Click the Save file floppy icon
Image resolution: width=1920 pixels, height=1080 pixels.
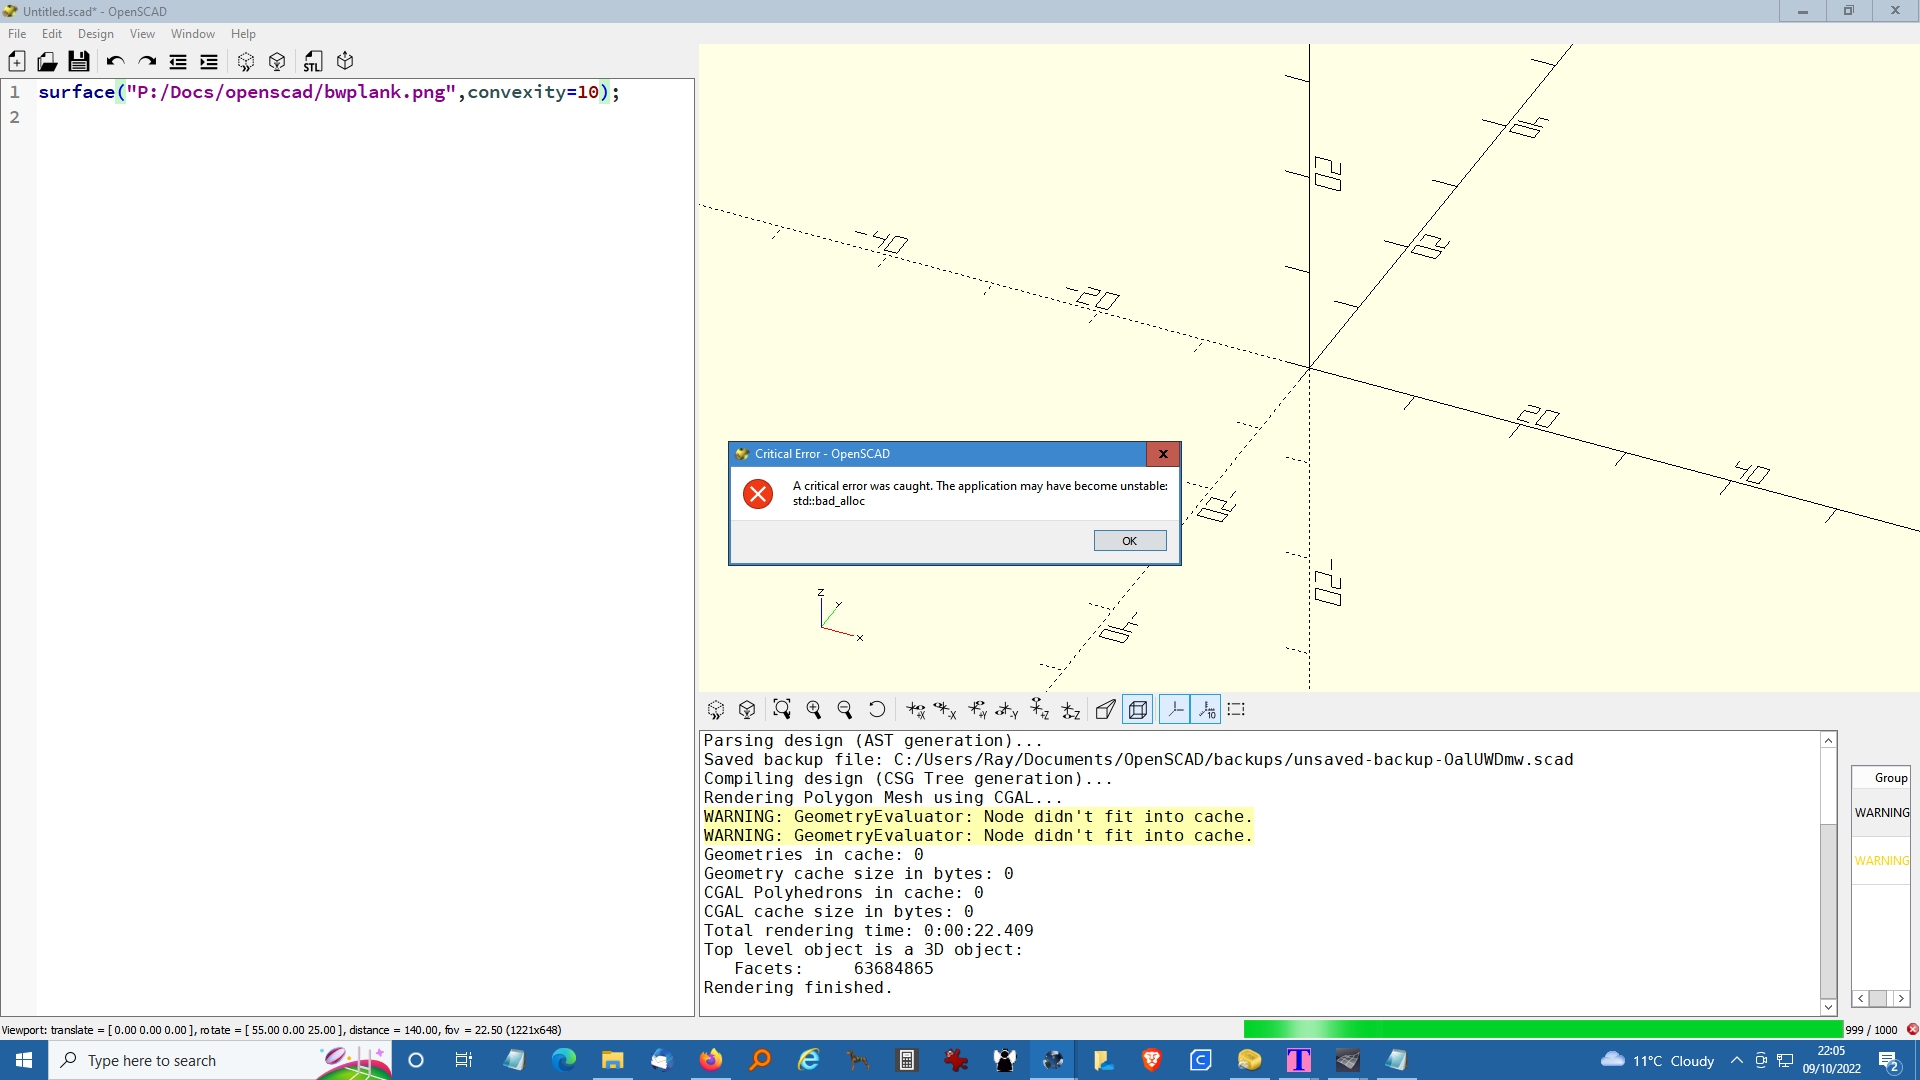(79, 62)
